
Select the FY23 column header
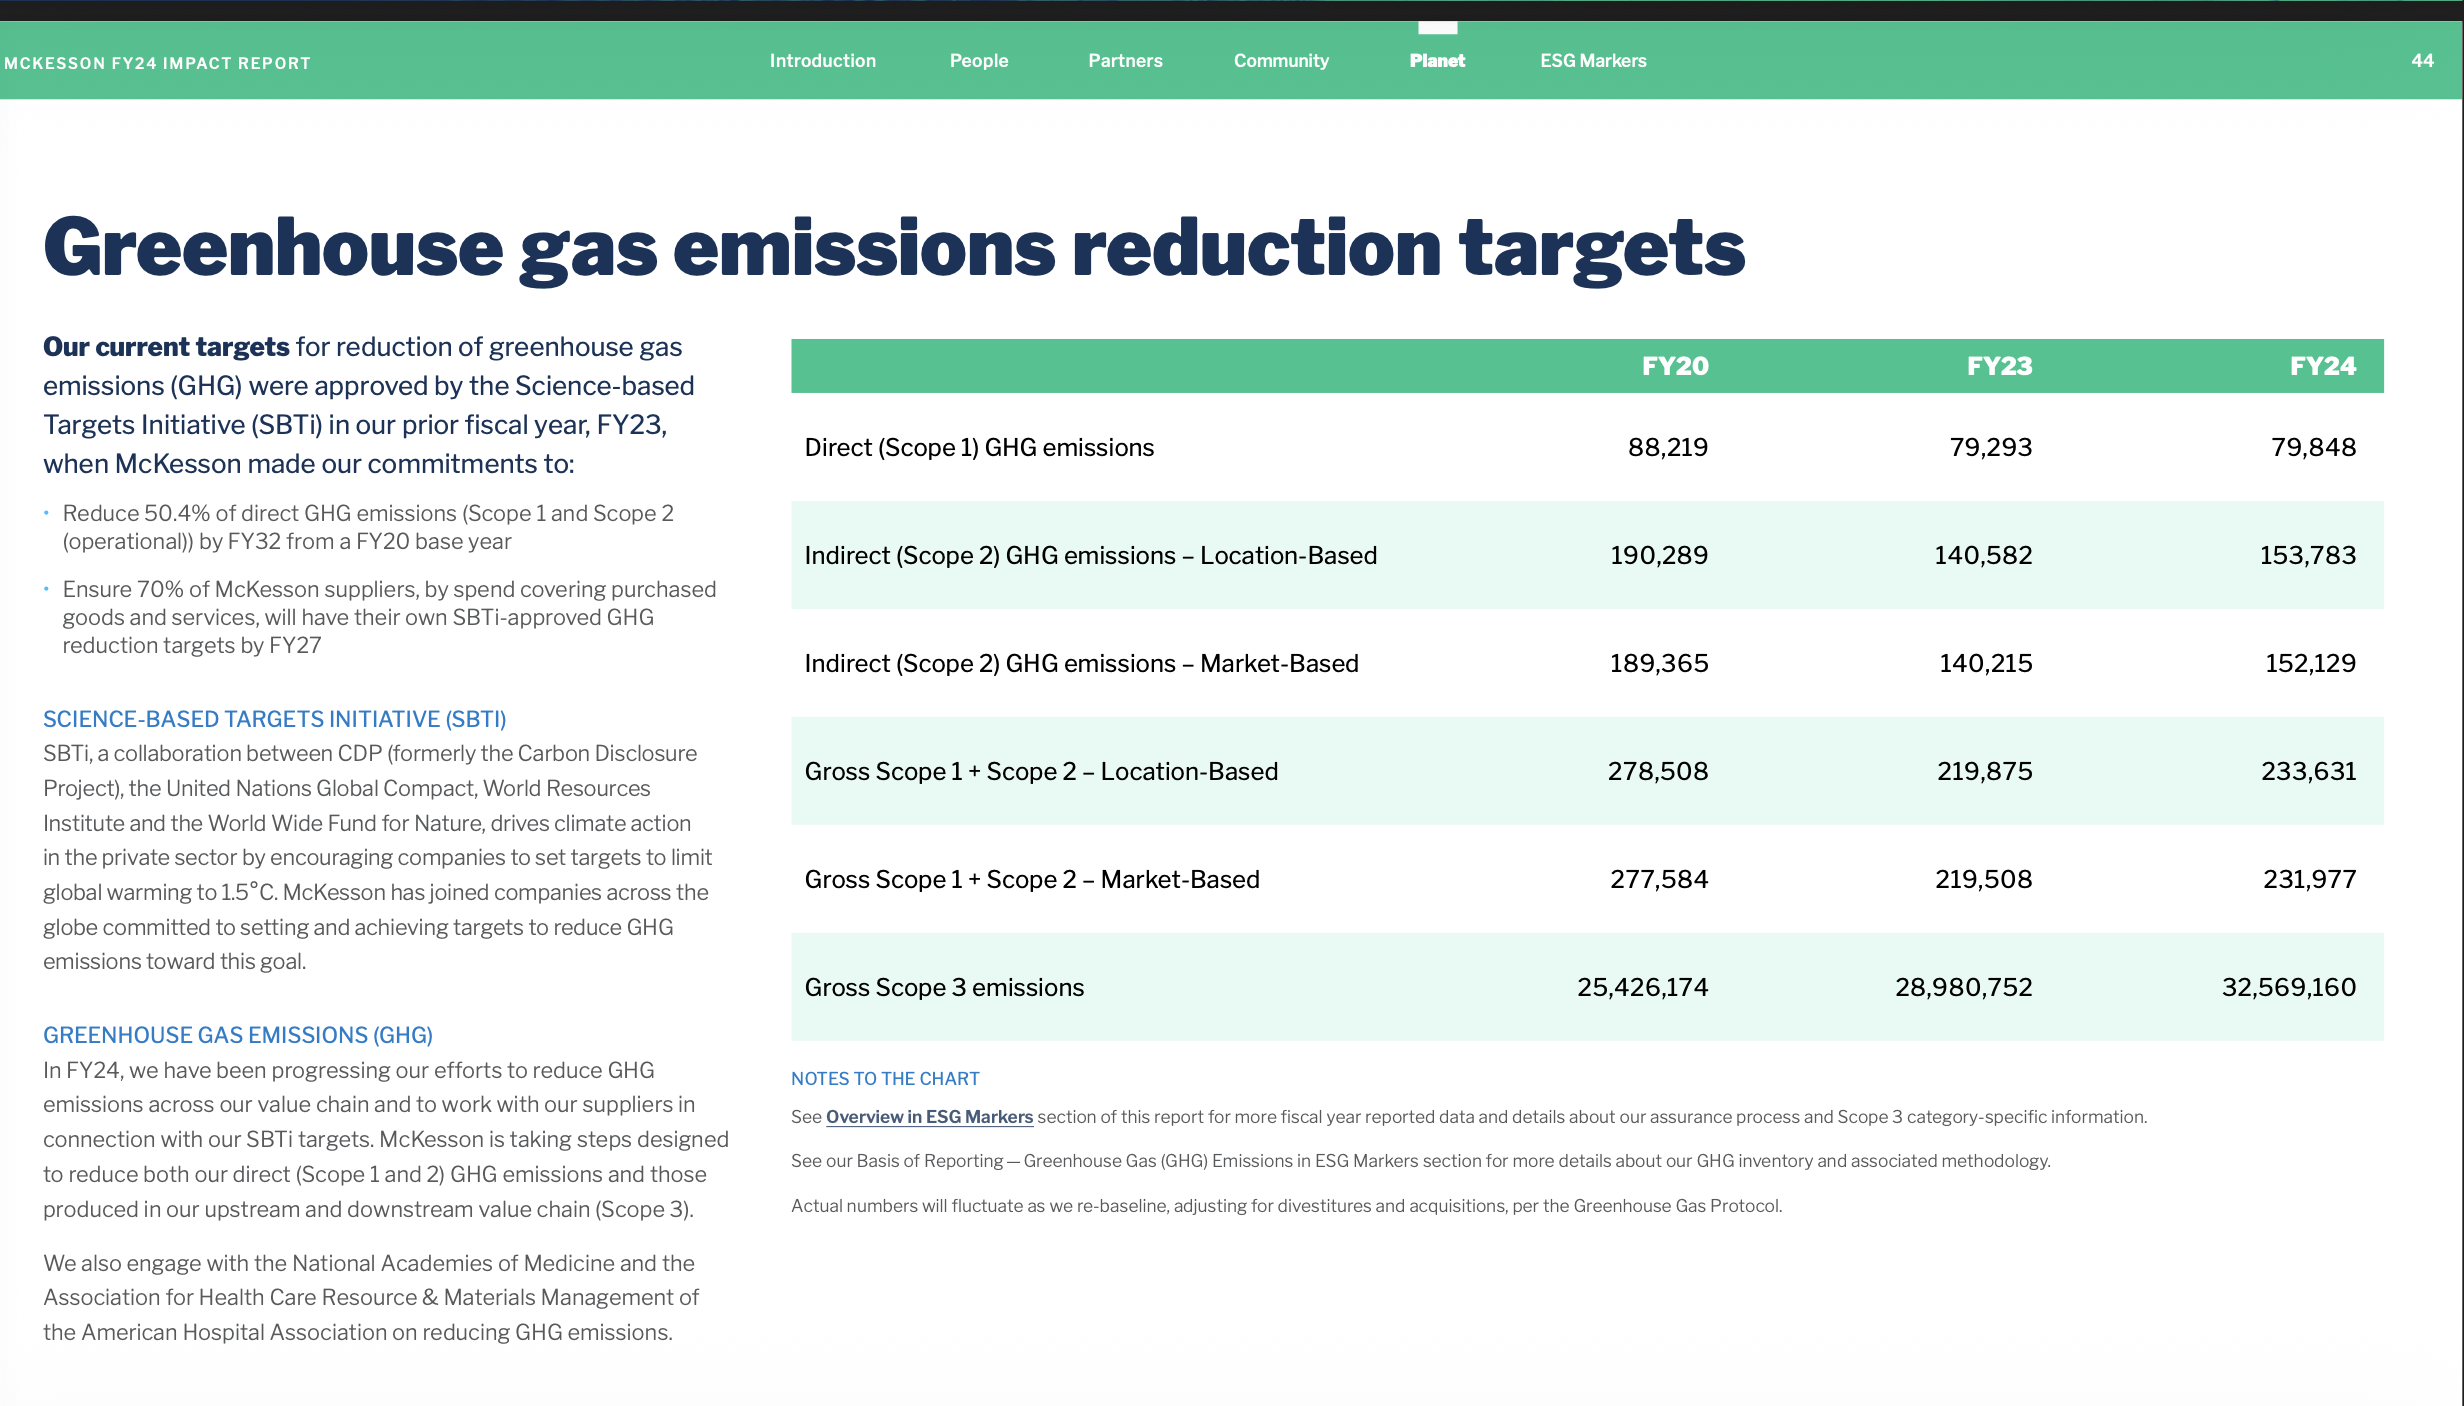click(x=1999, y=366)
